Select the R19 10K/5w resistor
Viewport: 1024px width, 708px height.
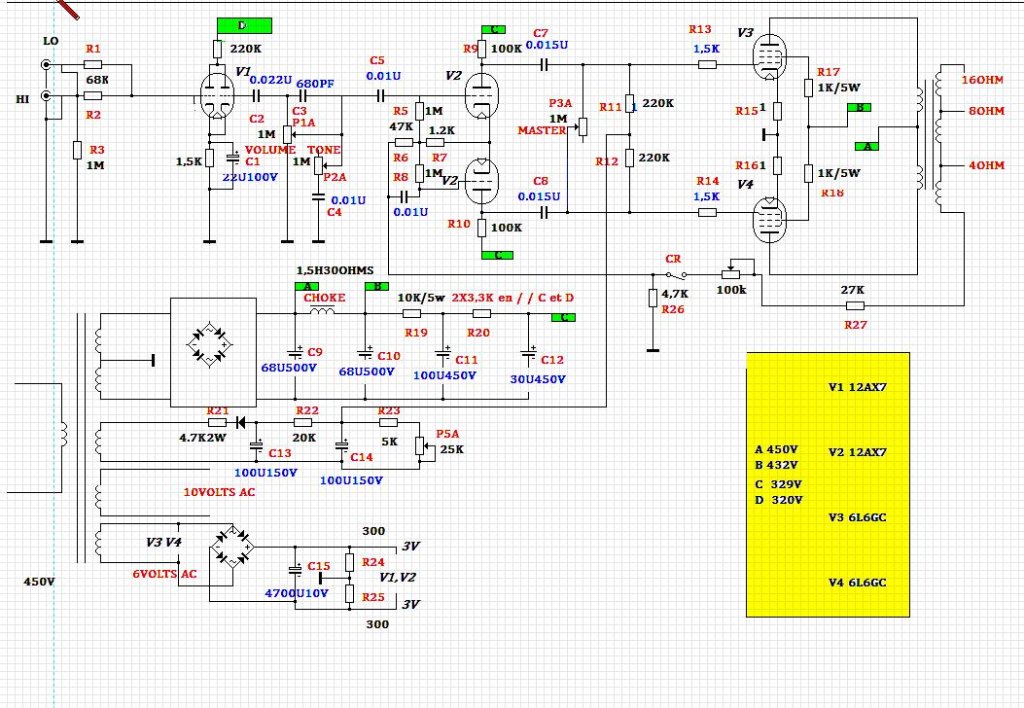point(413,313)
